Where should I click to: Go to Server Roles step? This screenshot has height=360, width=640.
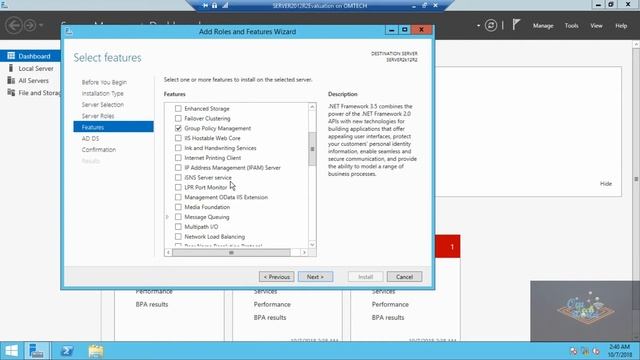(x=98, y=116)
